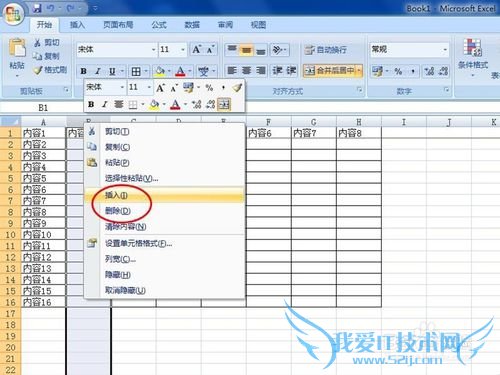Apply ribbon fill color bucket
This screenshot has height=375, width=500.
click(x=160, y=71)
